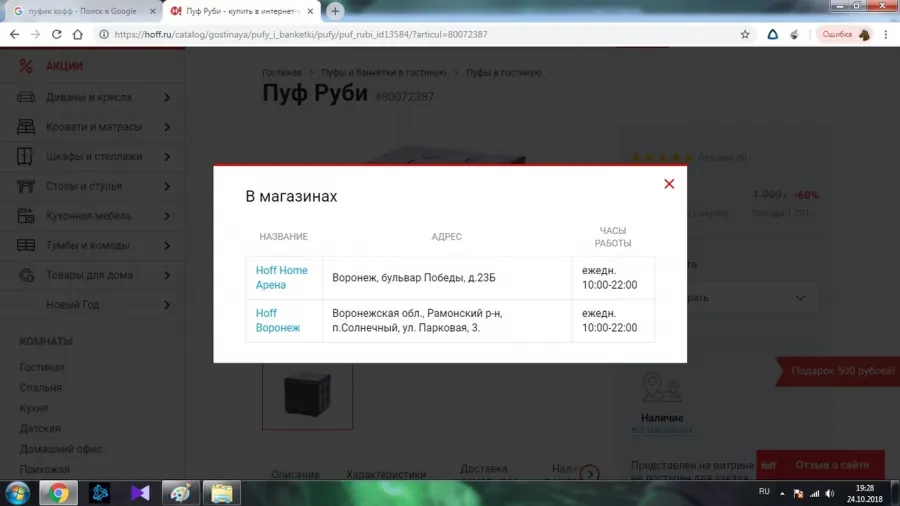Expand the 'Кровати и матрасы' chevron
This screenshot has width=900, height=506.
click(x=167, y=127)
